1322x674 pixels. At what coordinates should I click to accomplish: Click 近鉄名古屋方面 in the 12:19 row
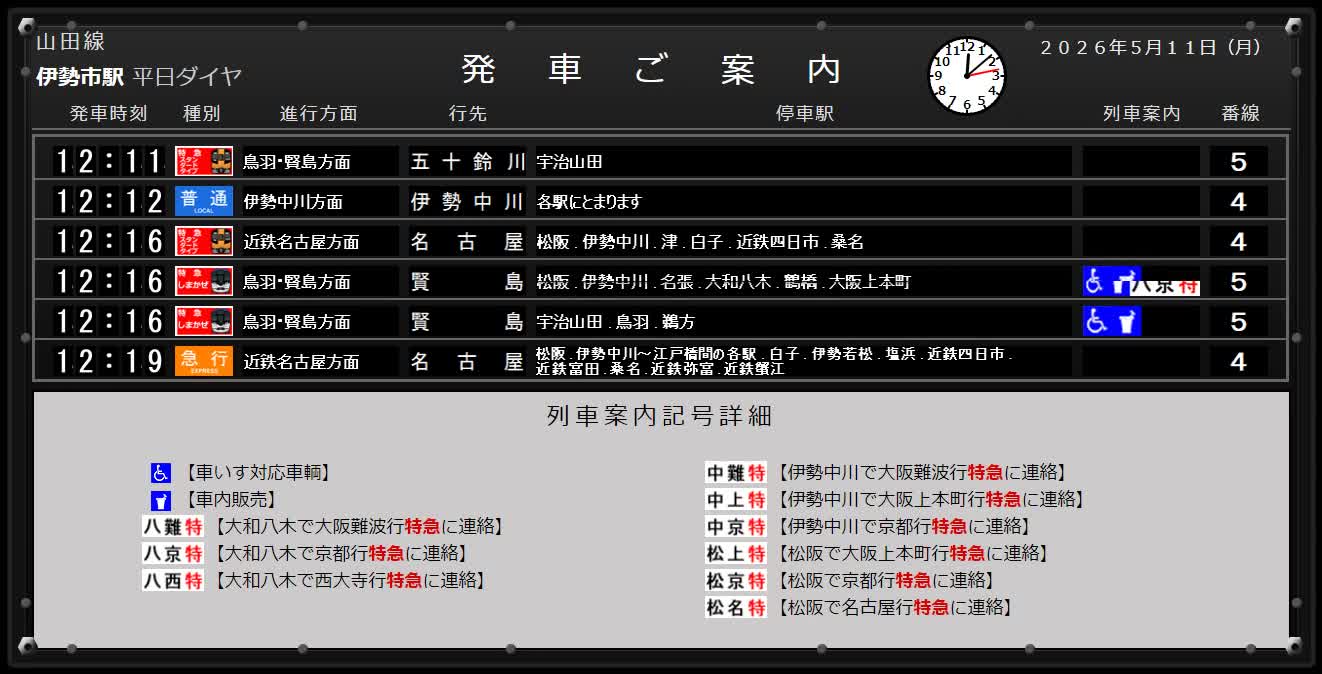pos(301,362)
